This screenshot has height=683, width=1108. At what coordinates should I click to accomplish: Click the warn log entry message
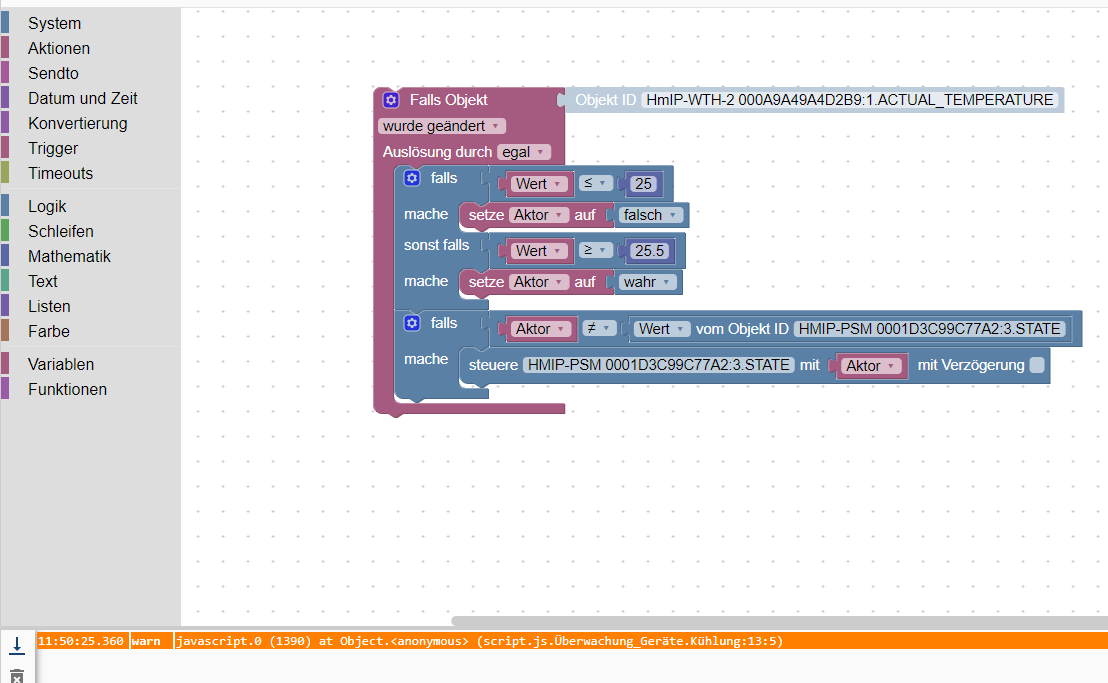tap(479, 641)
